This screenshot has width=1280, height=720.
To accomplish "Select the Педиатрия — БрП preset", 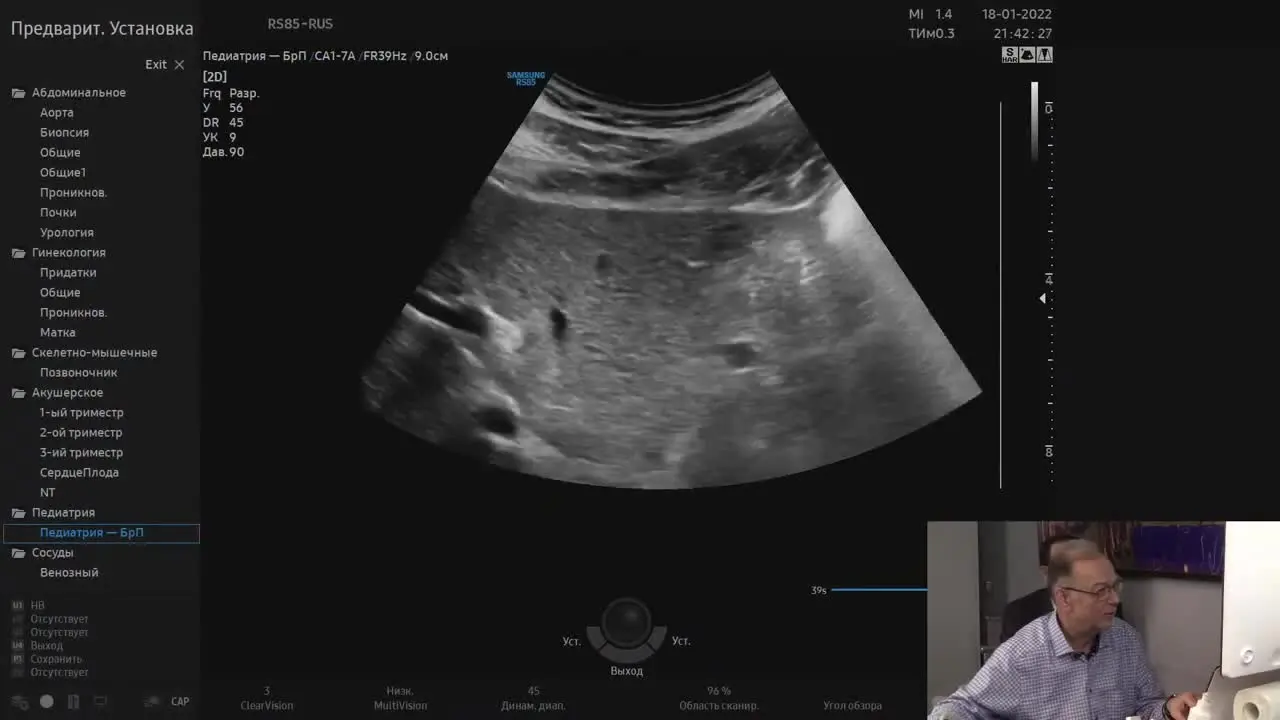I will [102, 533].
